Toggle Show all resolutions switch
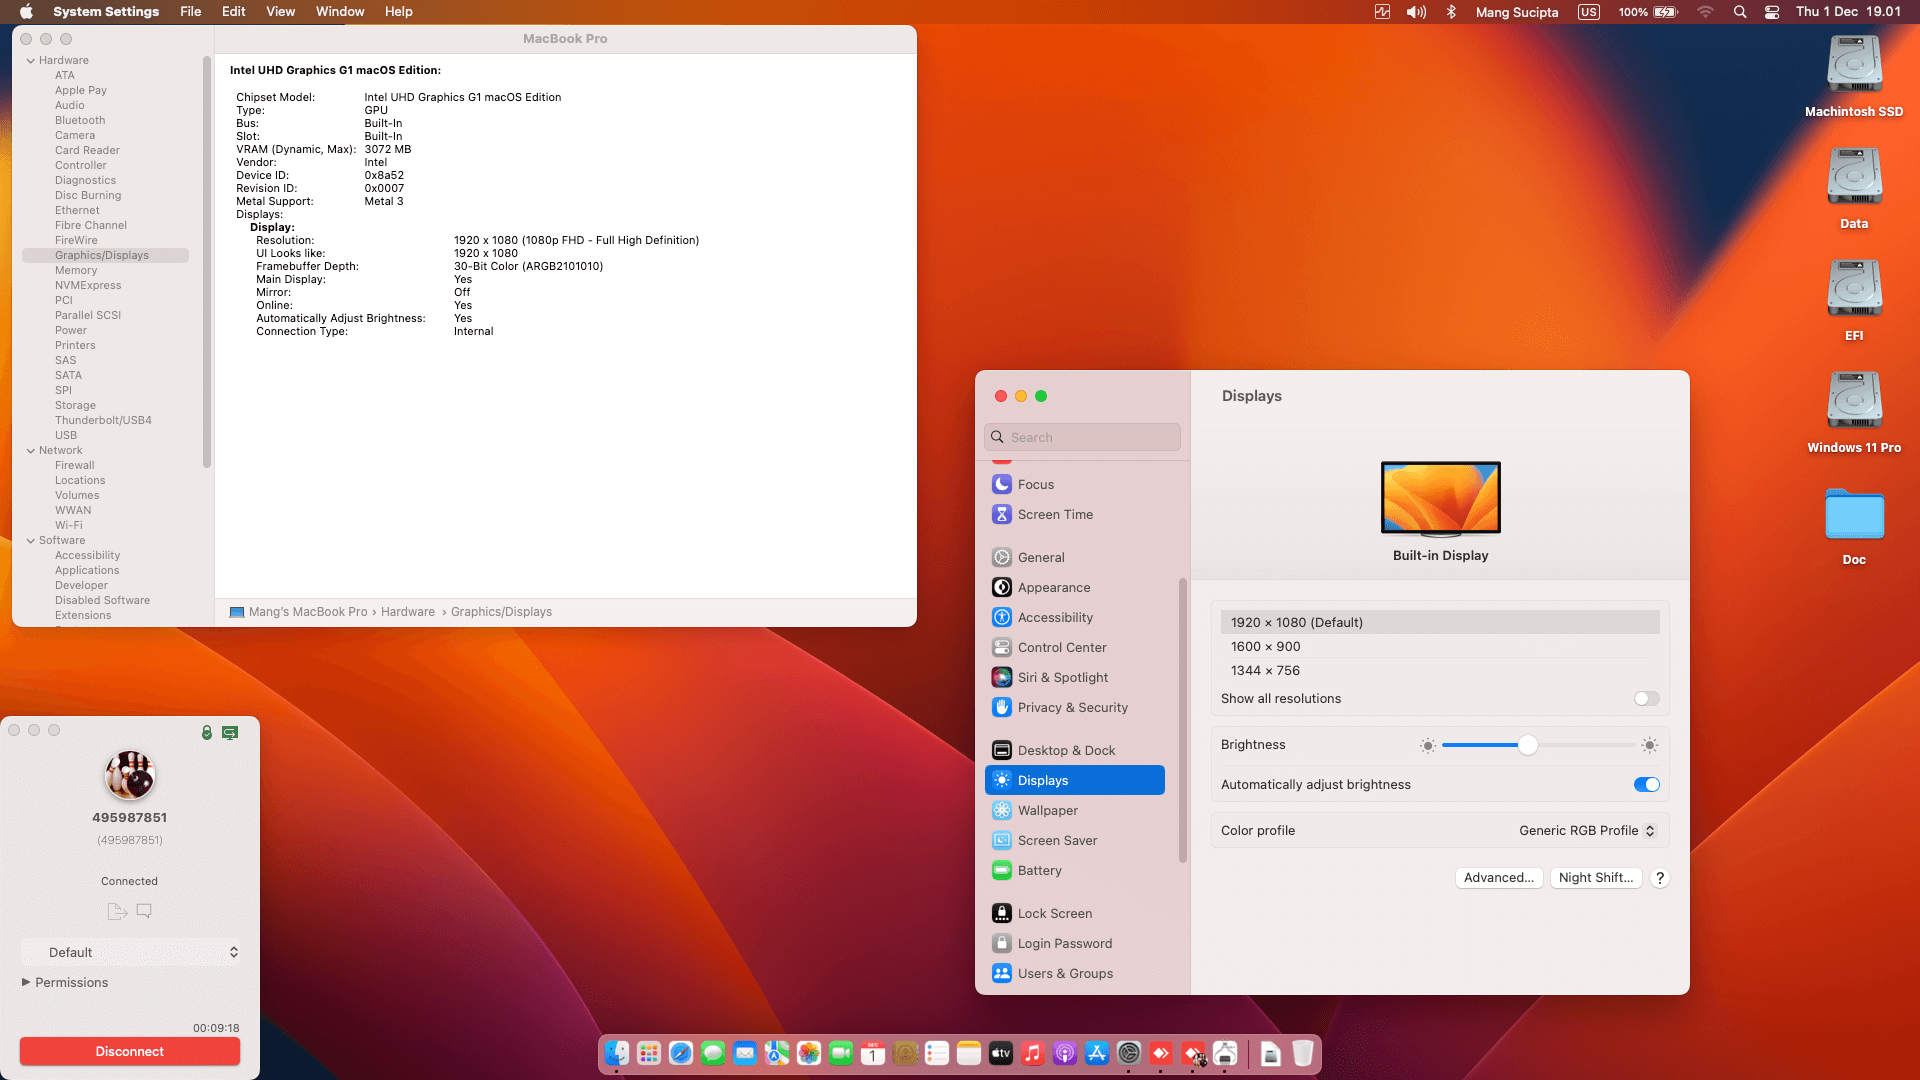Screen dimensions: 1920x1080 coord(1646,699)
